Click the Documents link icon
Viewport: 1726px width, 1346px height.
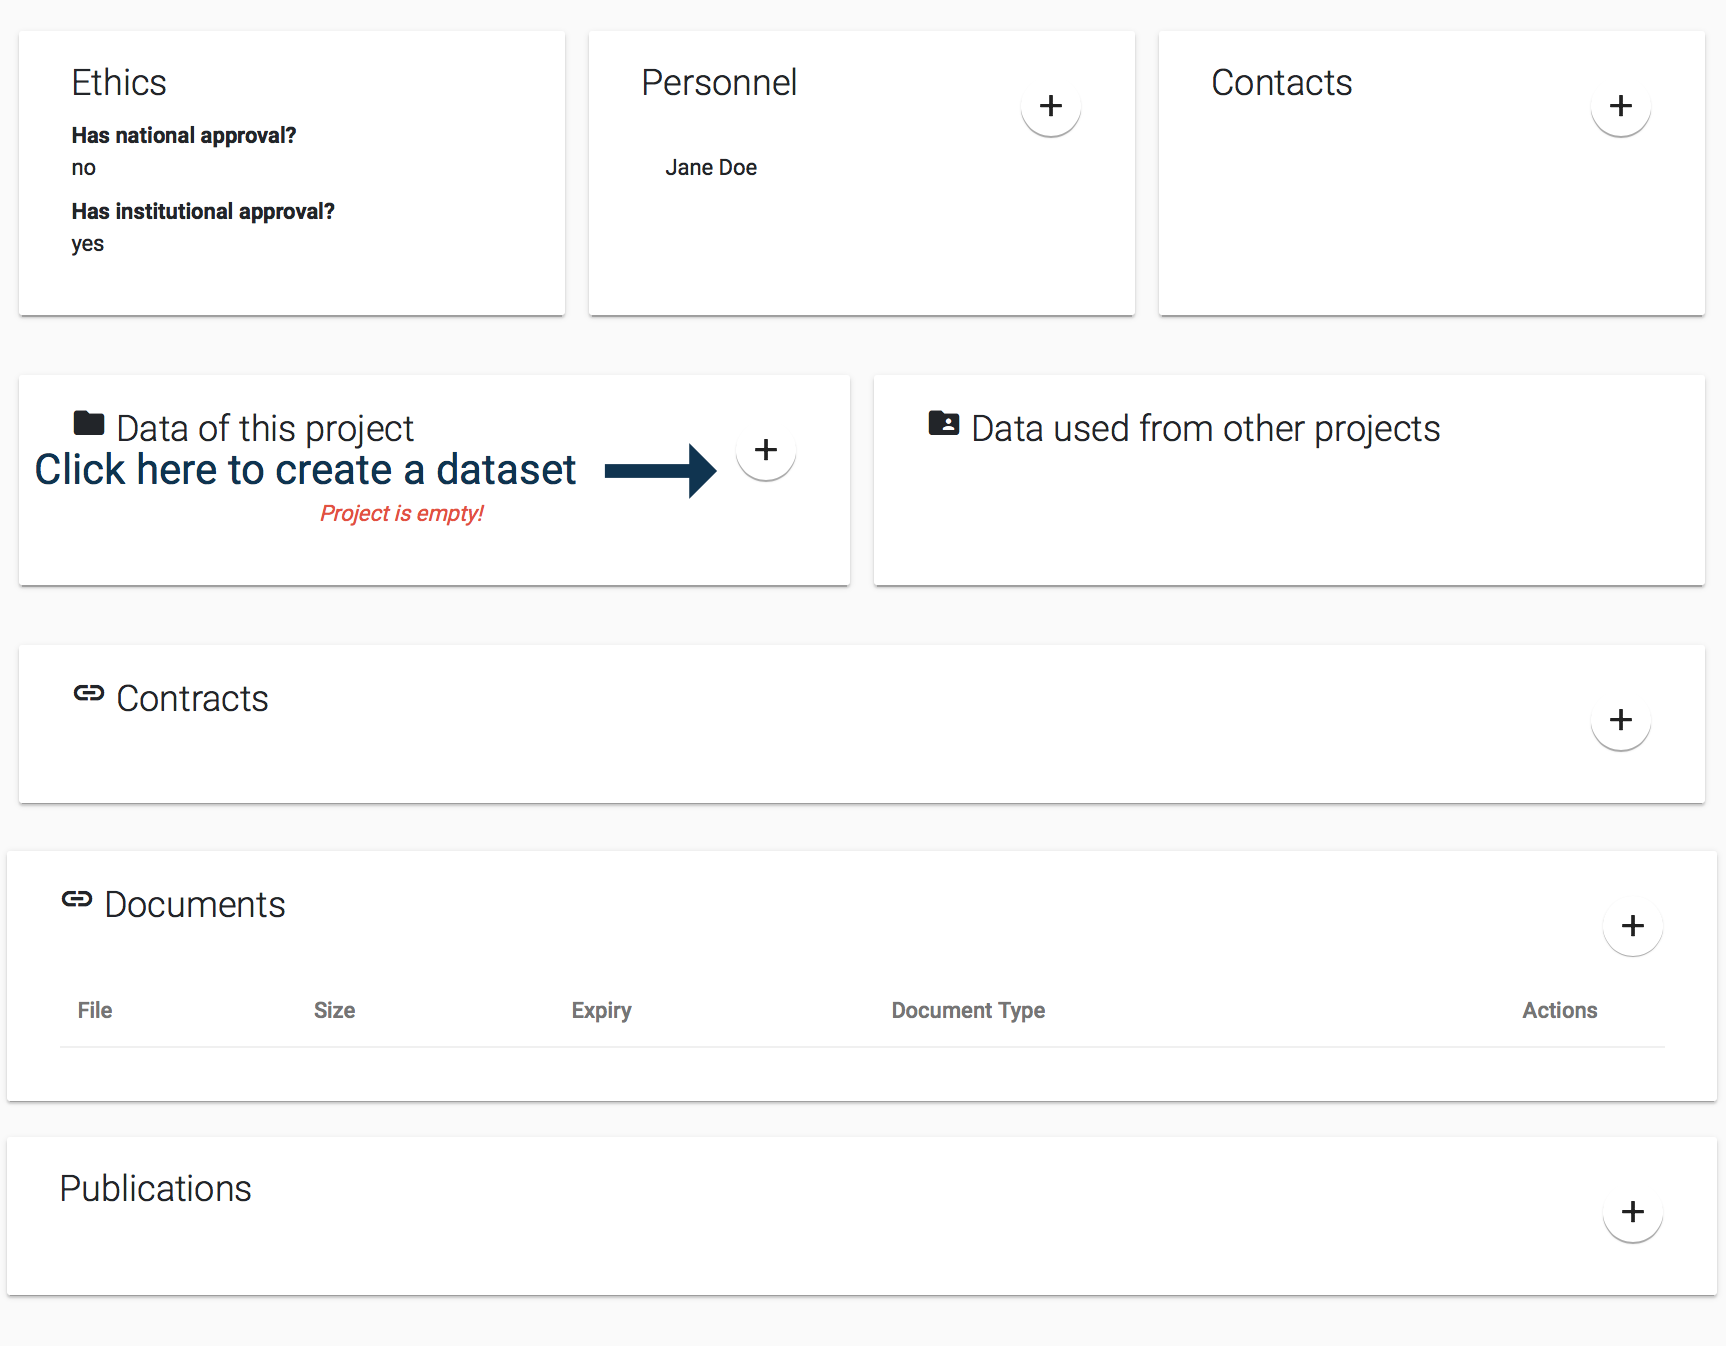pyautogui.click(x=77, y=900)
